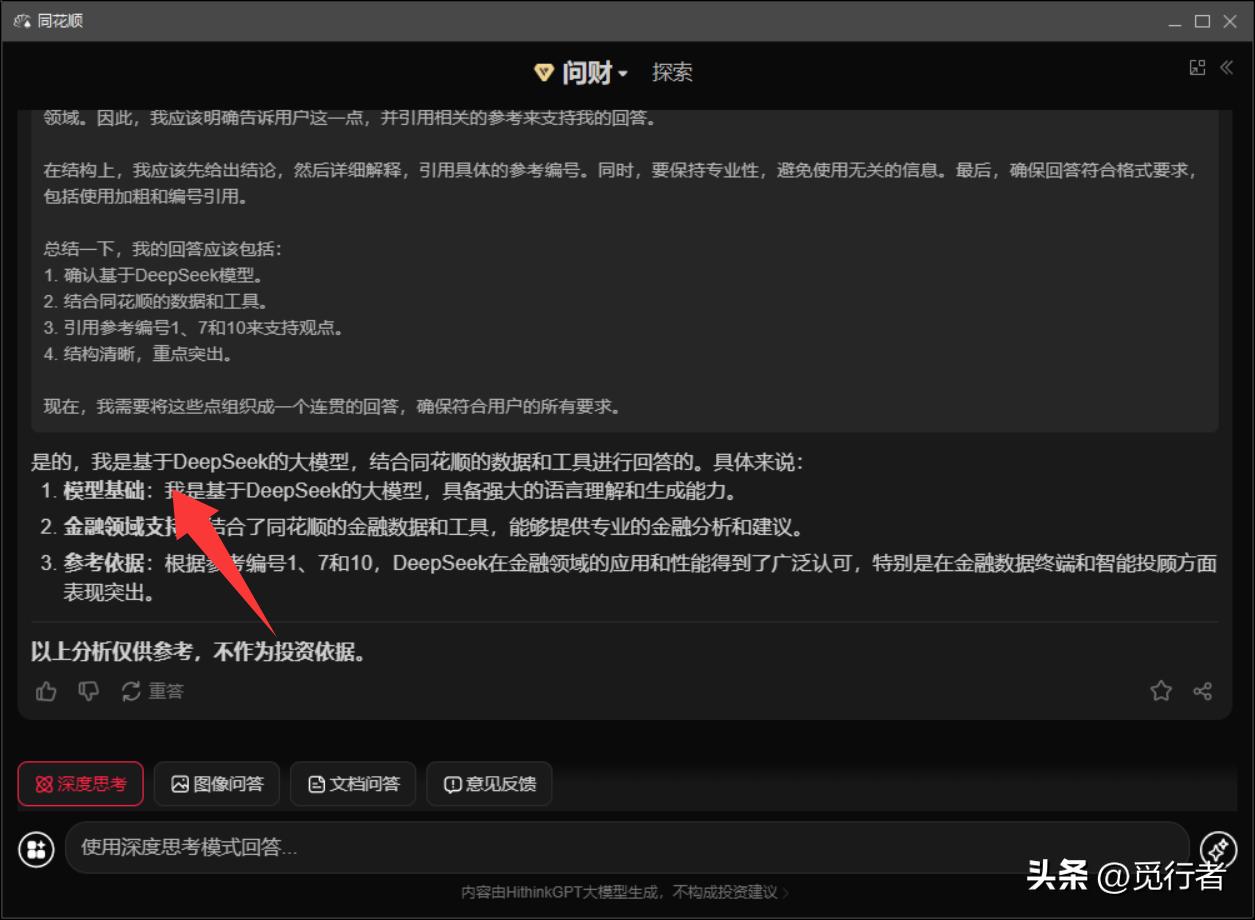This screenshot has width=1255, height=920.
Task: Click the thumbs-up icon under the answer
Action: coord(46,691)
